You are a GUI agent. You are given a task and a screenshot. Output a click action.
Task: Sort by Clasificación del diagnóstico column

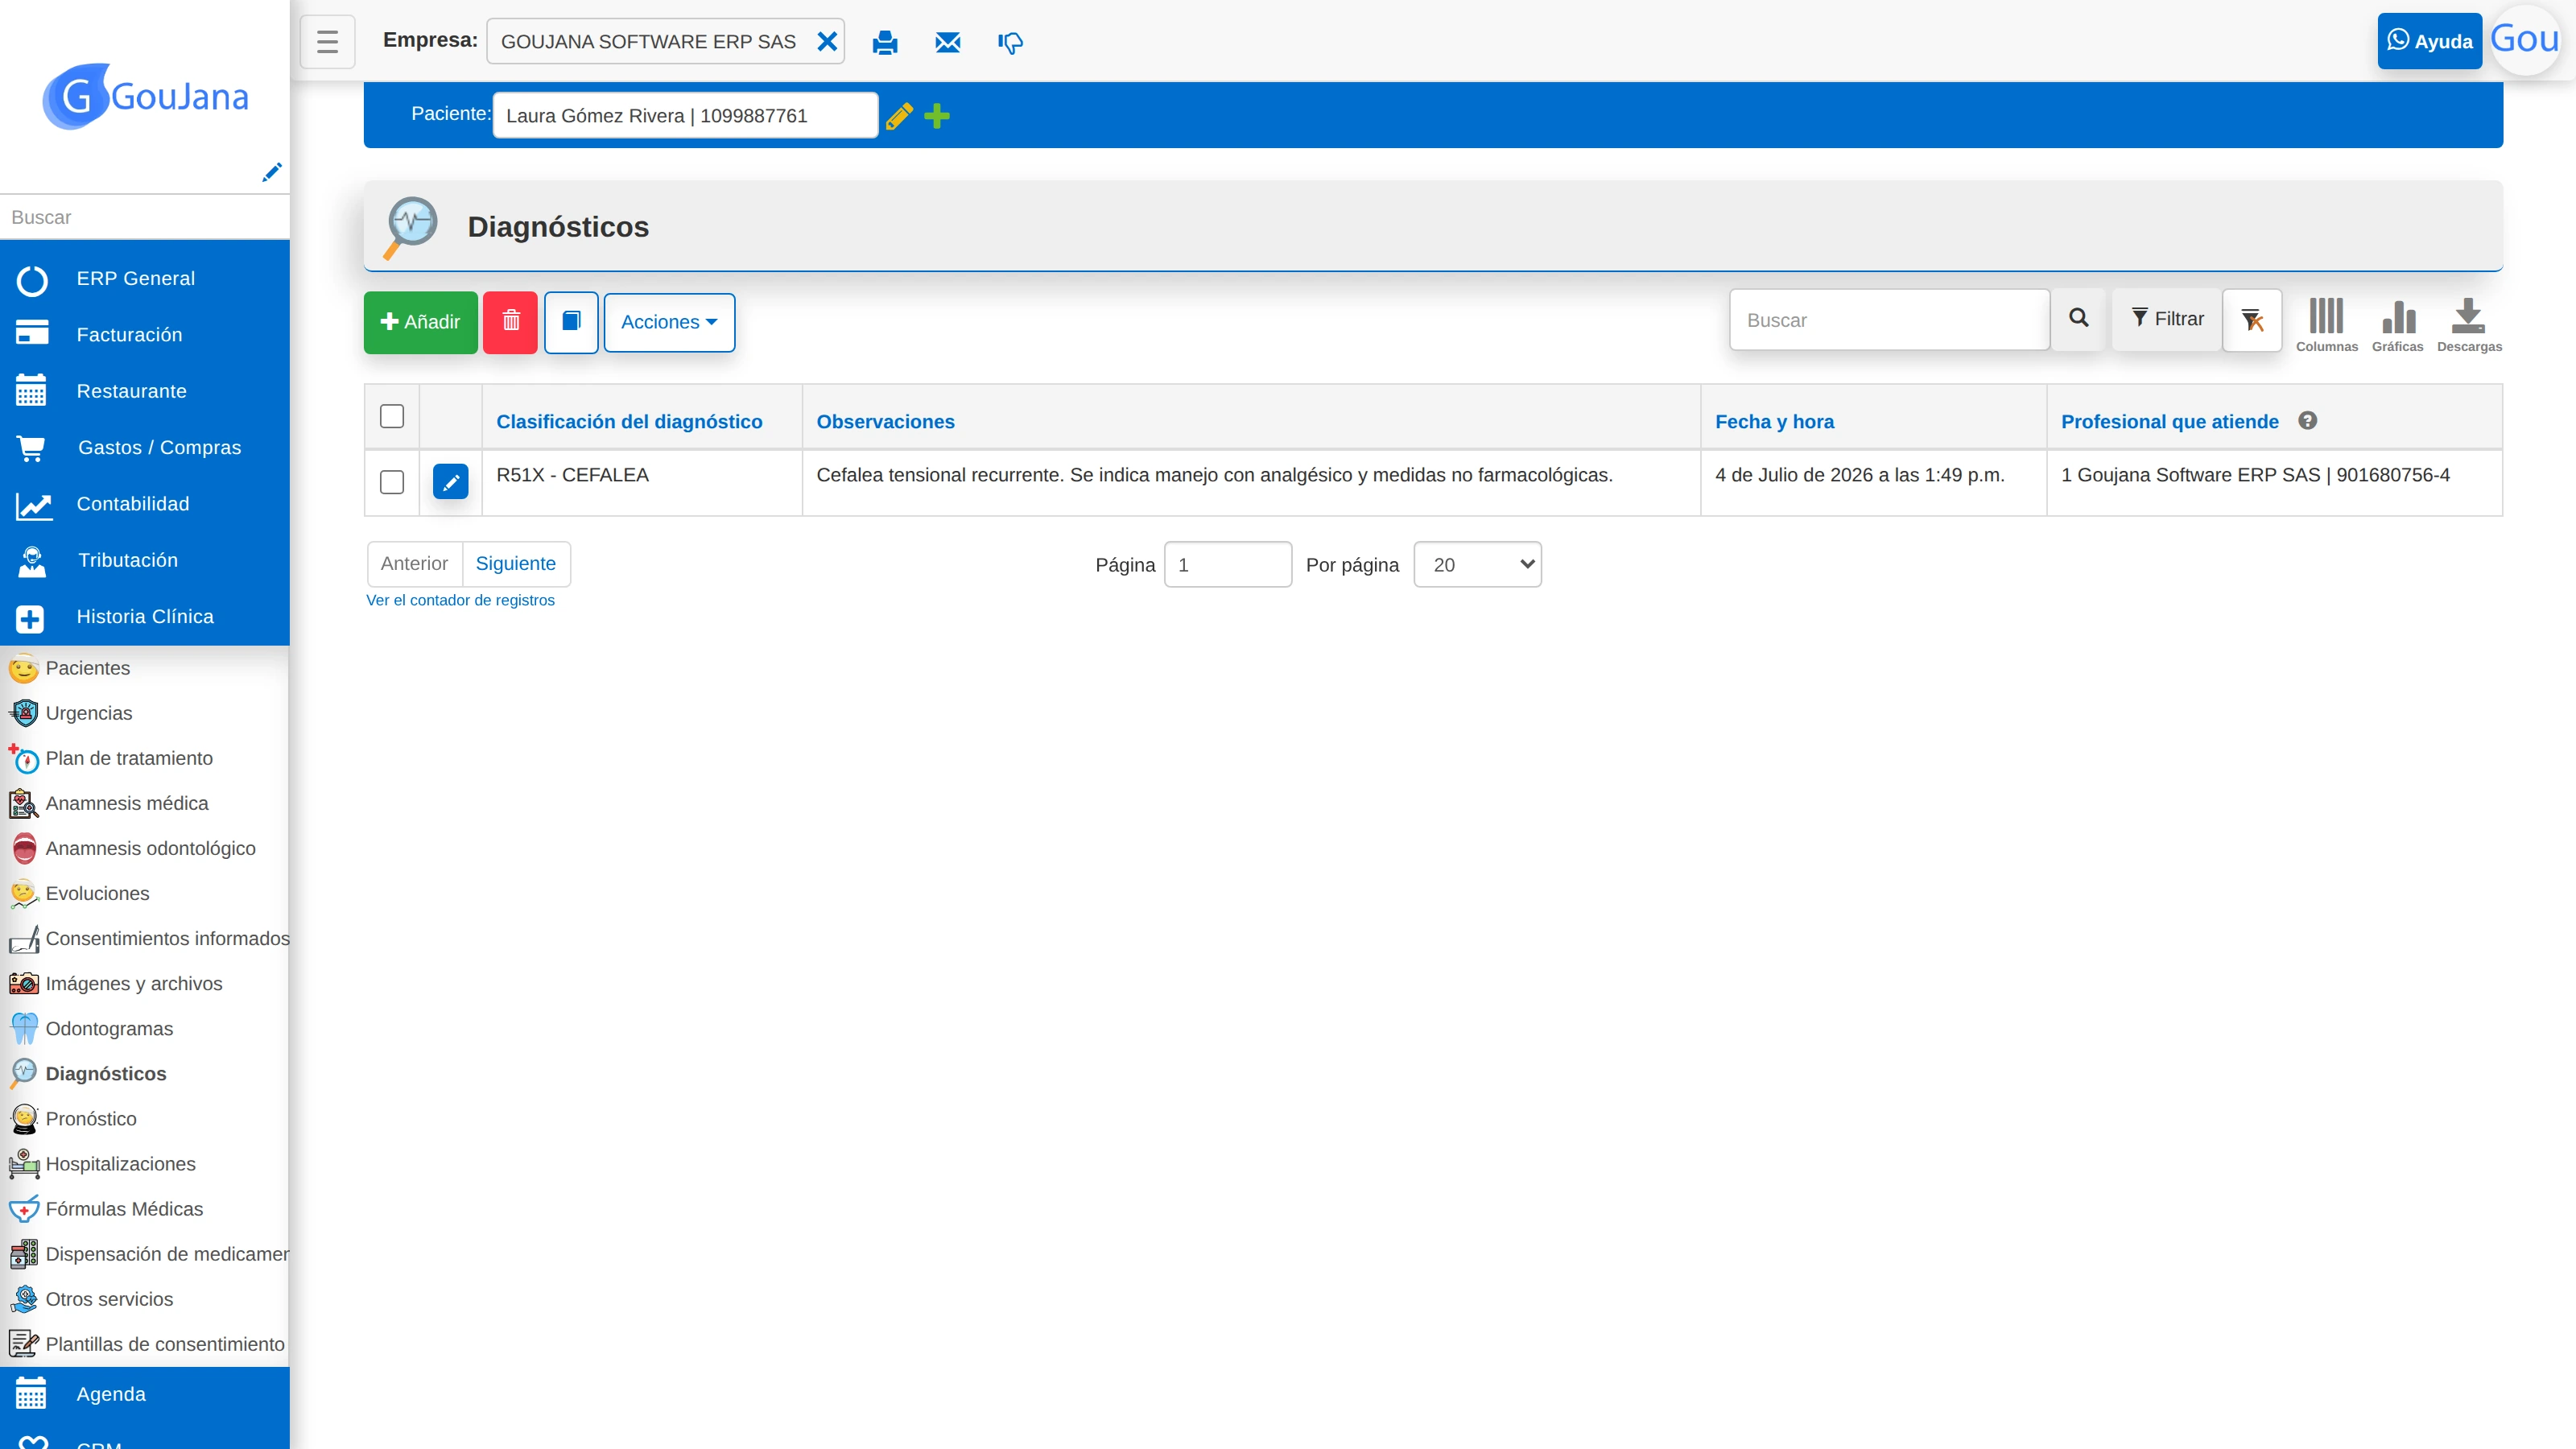point(629,422)
